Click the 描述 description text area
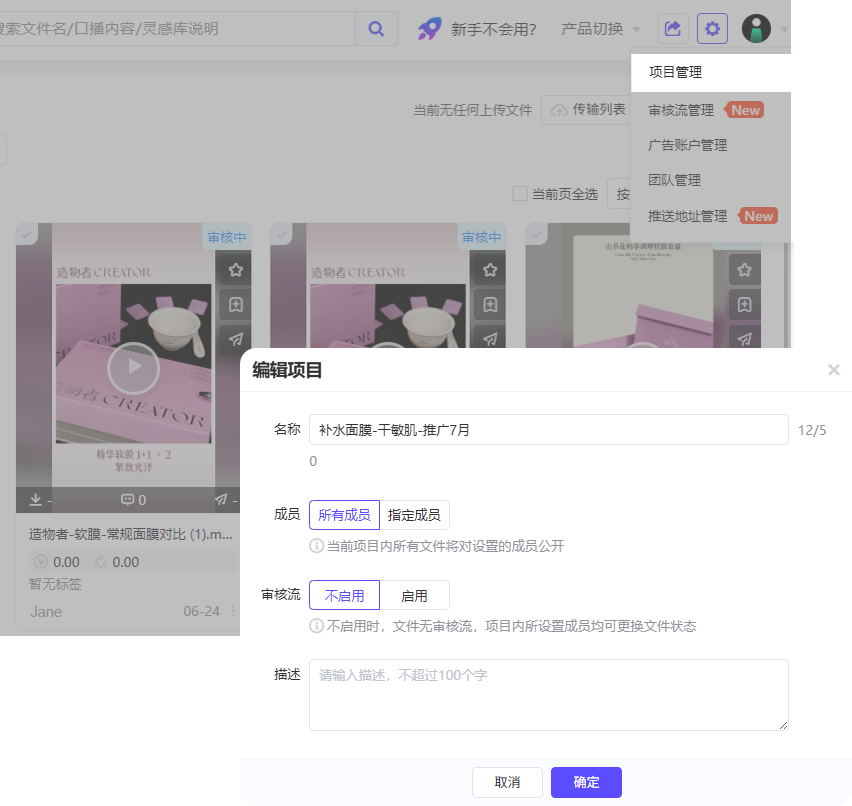This screenshot has height=806, width=852. 548,695
